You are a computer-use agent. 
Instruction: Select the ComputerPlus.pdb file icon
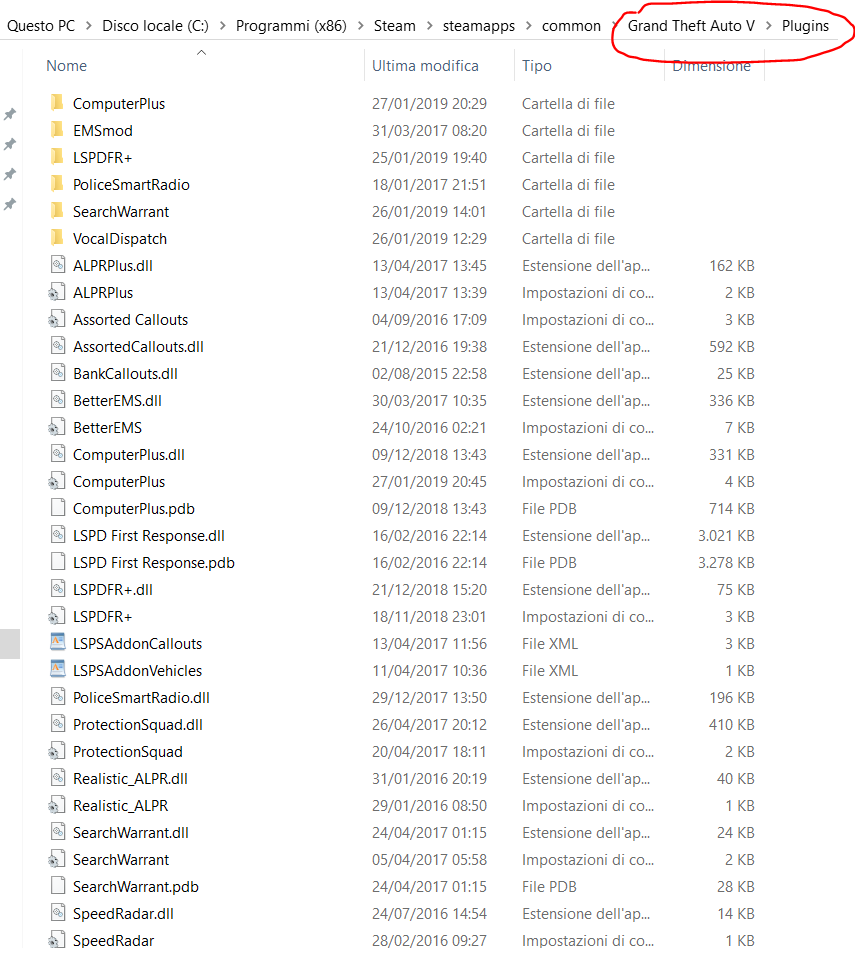click(57, 508)
